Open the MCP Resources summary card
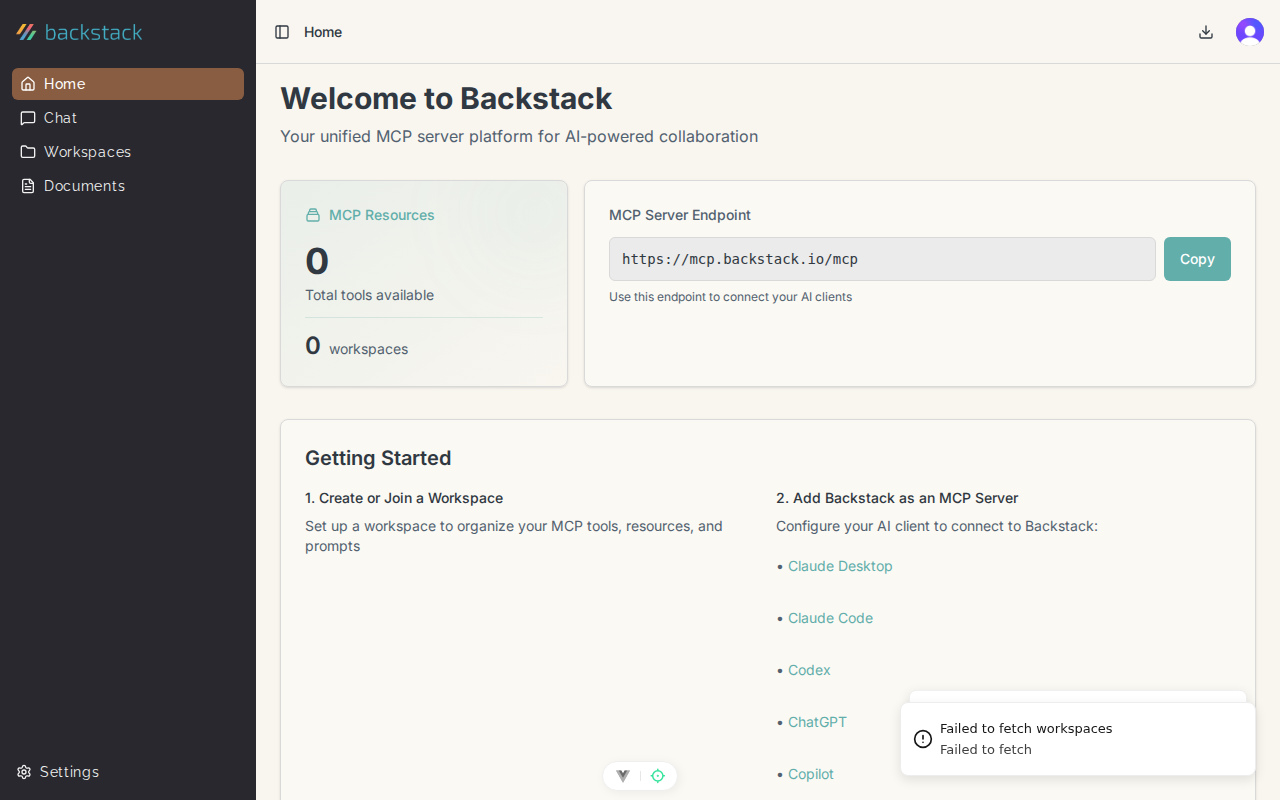The height and width of the screenshot is (800, 1280). (423, 283)
